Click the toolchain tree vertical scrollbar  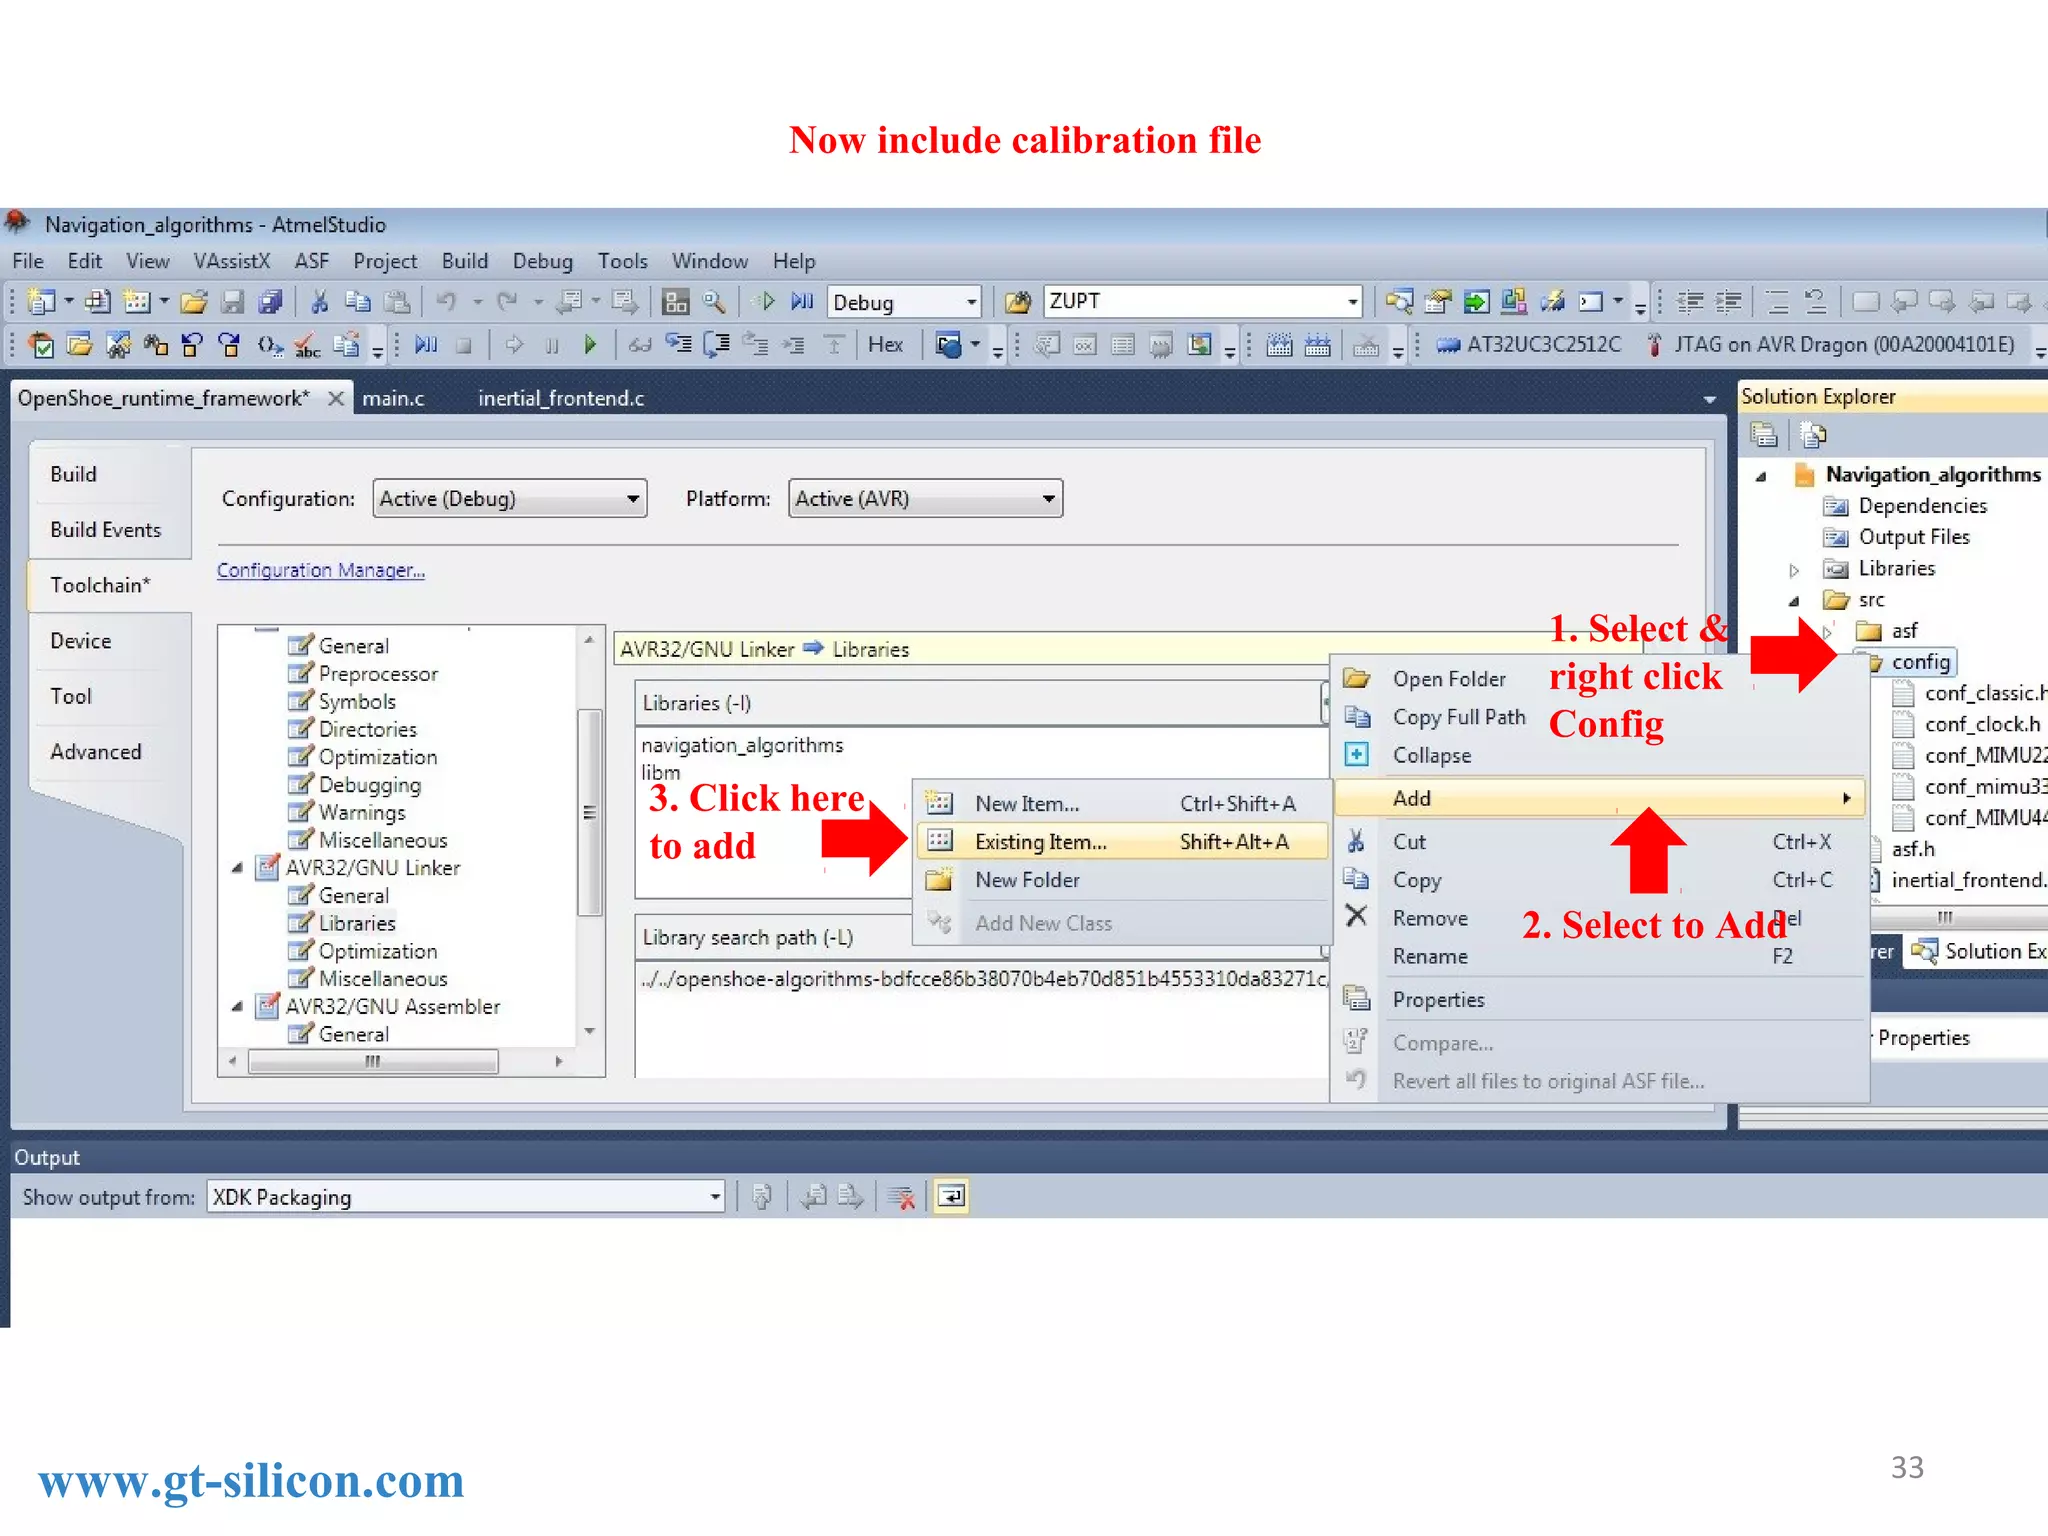coord(589,813)
